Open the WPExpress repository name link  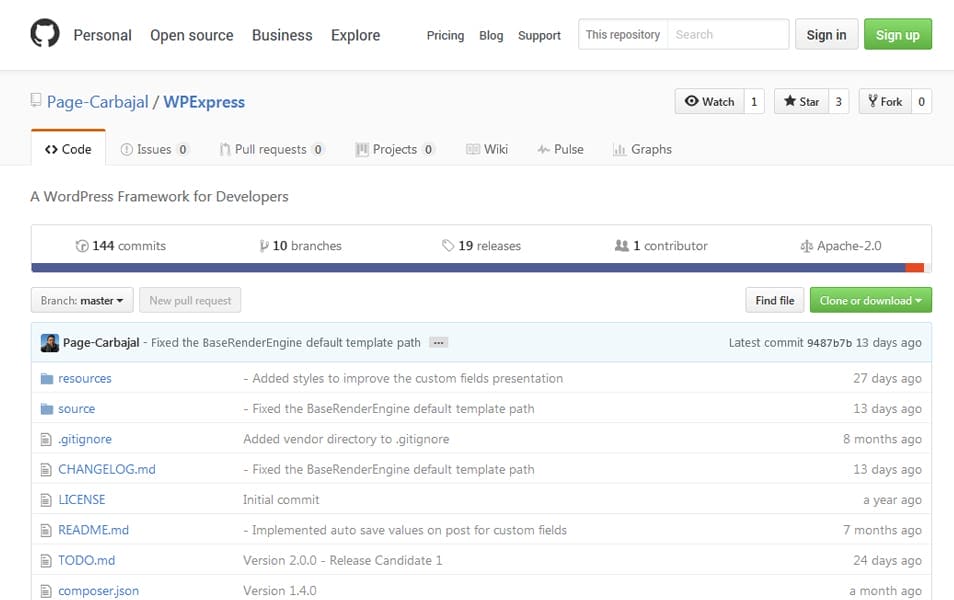[x=204, y=102]
